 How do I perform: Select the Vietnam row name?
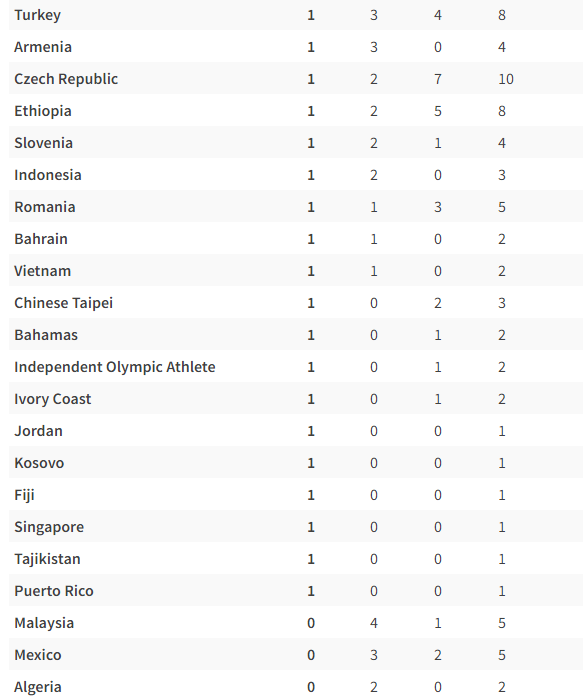point(42,271)
